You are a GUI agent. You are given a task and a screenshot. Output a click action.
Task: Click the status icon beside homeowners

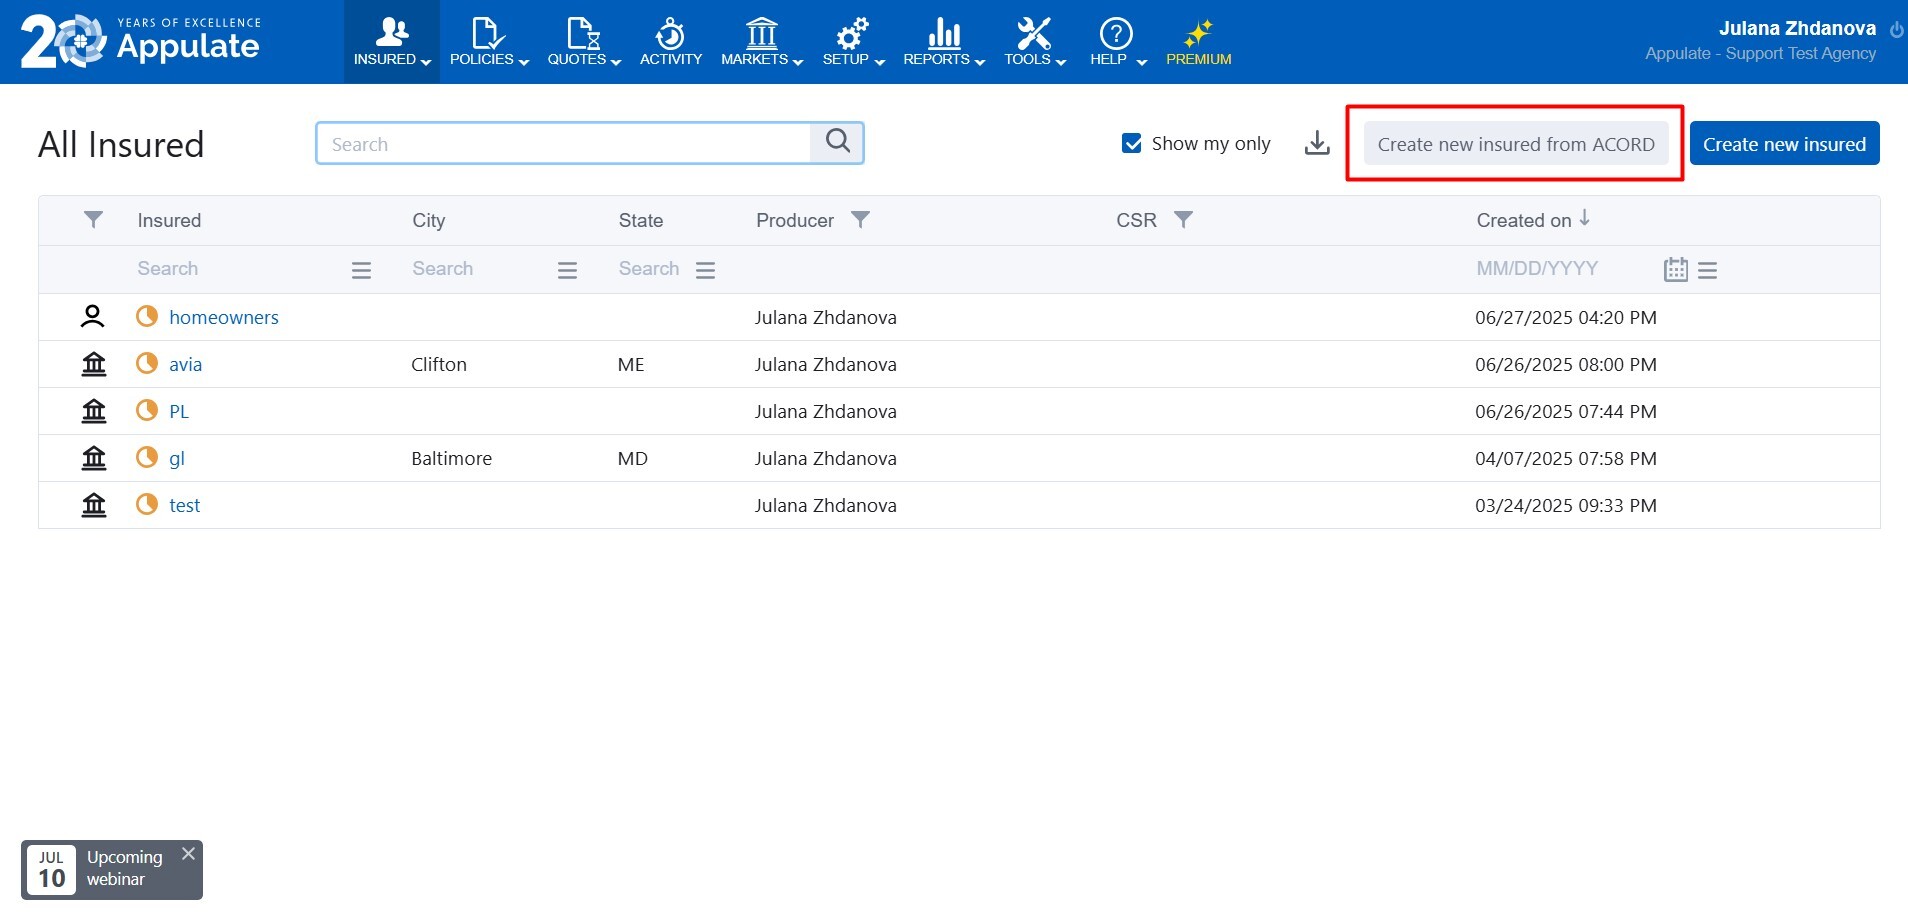147,317
